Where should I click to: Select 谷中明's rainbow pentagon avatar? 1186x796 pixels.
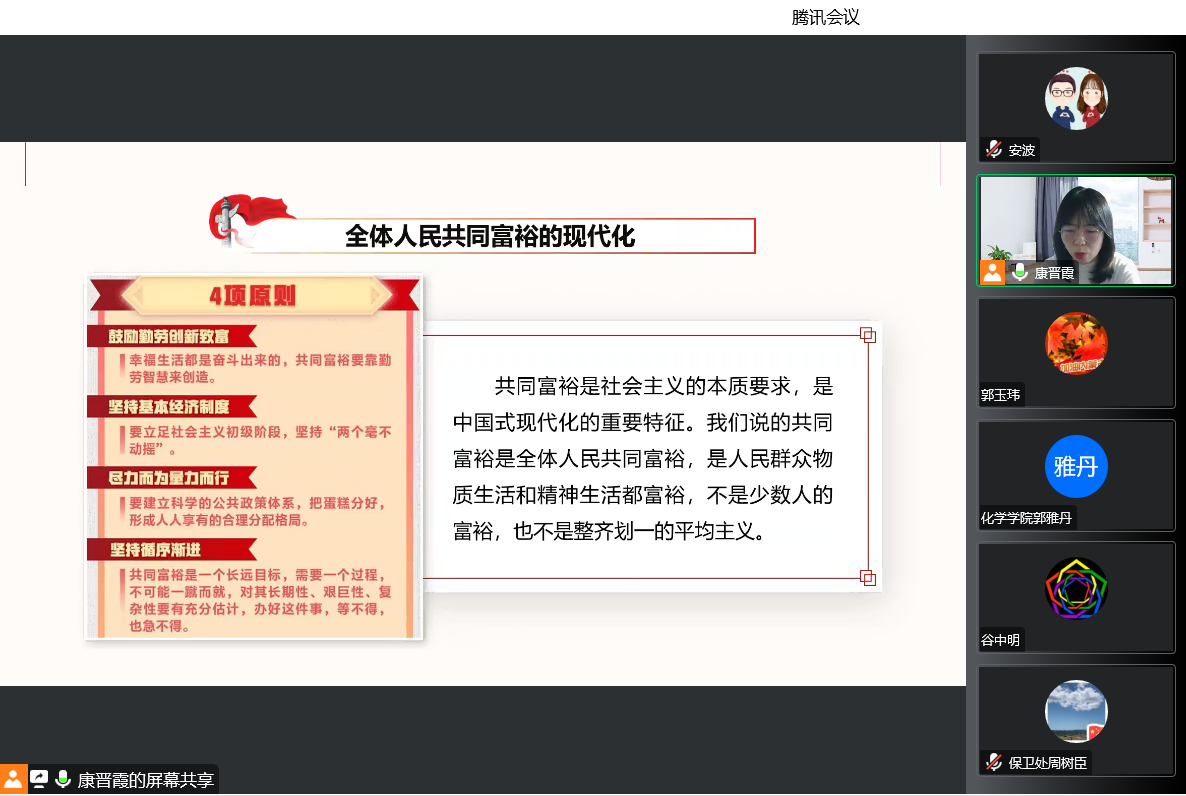pyautogui.click(x=1076, y=589)
